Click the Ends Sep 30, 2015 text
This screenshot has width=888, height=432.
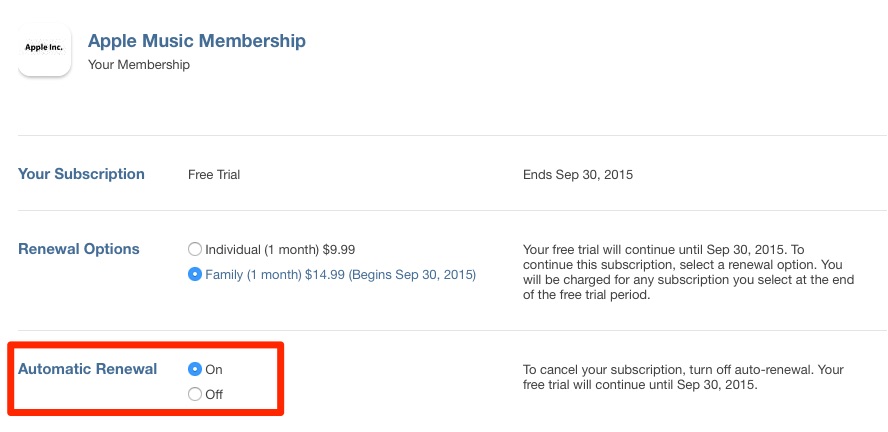tap(578, 175)
